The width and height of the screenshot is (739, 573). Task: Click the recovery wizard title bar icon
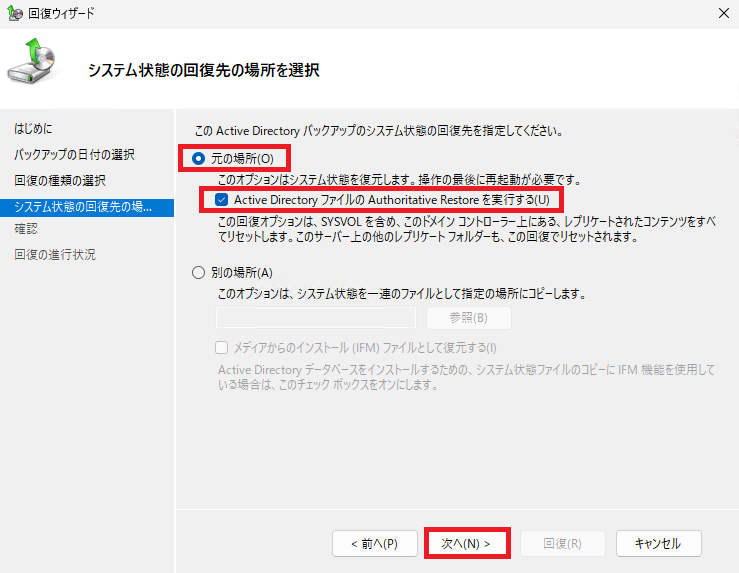pyautogui.click(x=15, y=13)
